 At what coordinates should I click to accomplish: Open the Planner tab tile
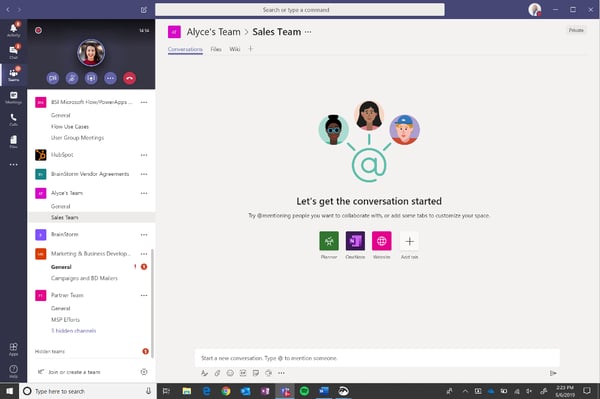[329, 241]
